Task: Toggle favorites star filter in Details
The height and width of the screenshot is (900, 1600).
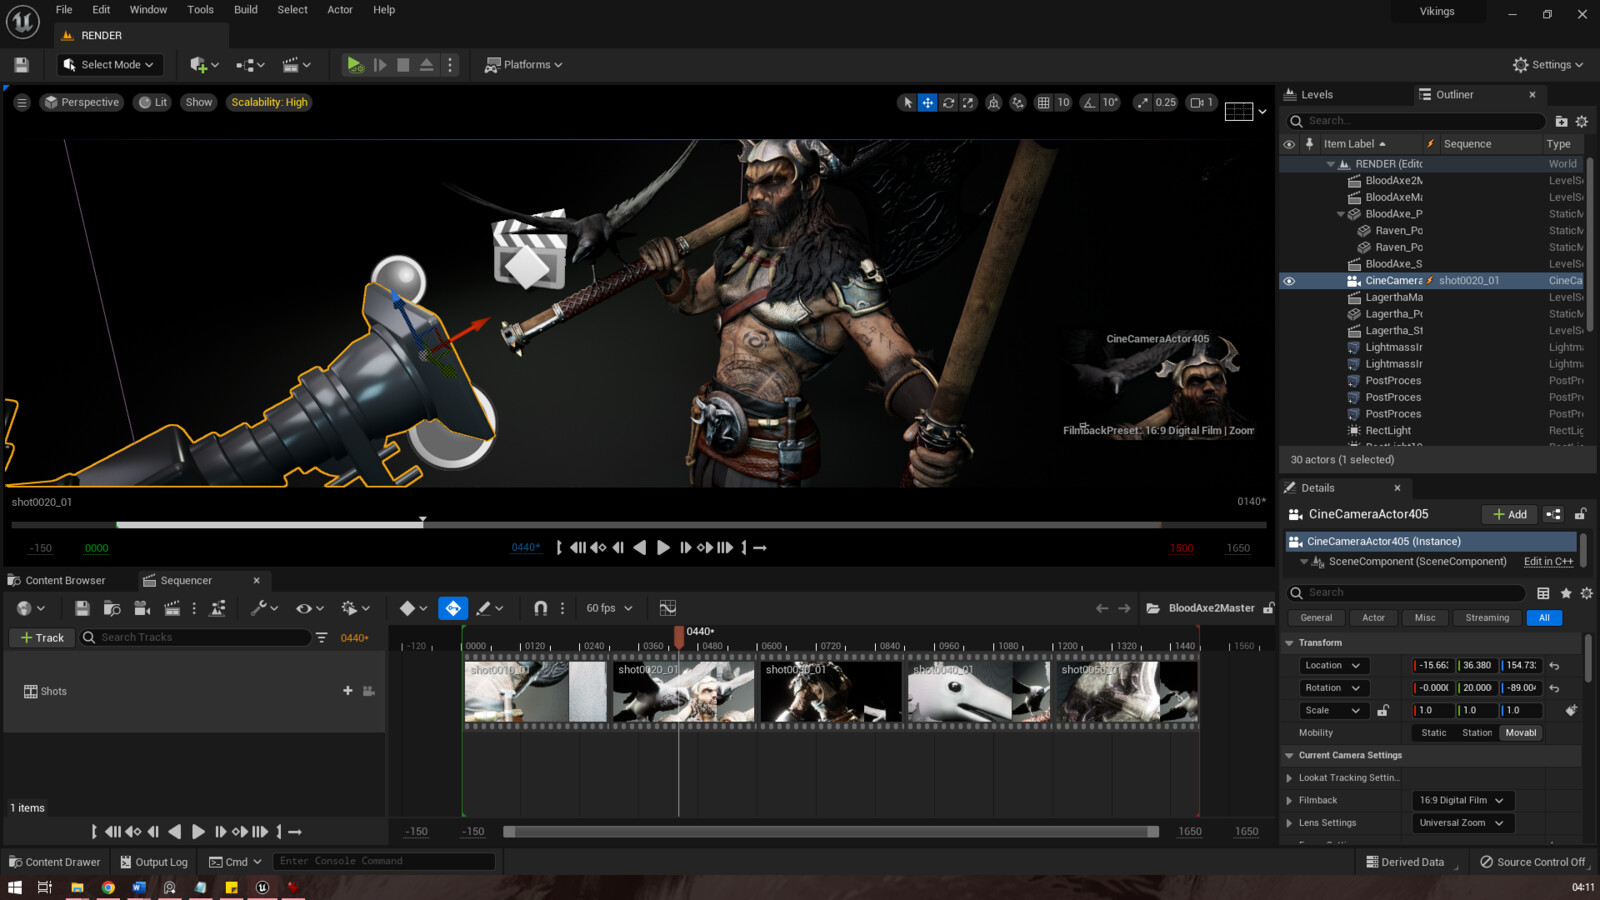Action: 1566,593
